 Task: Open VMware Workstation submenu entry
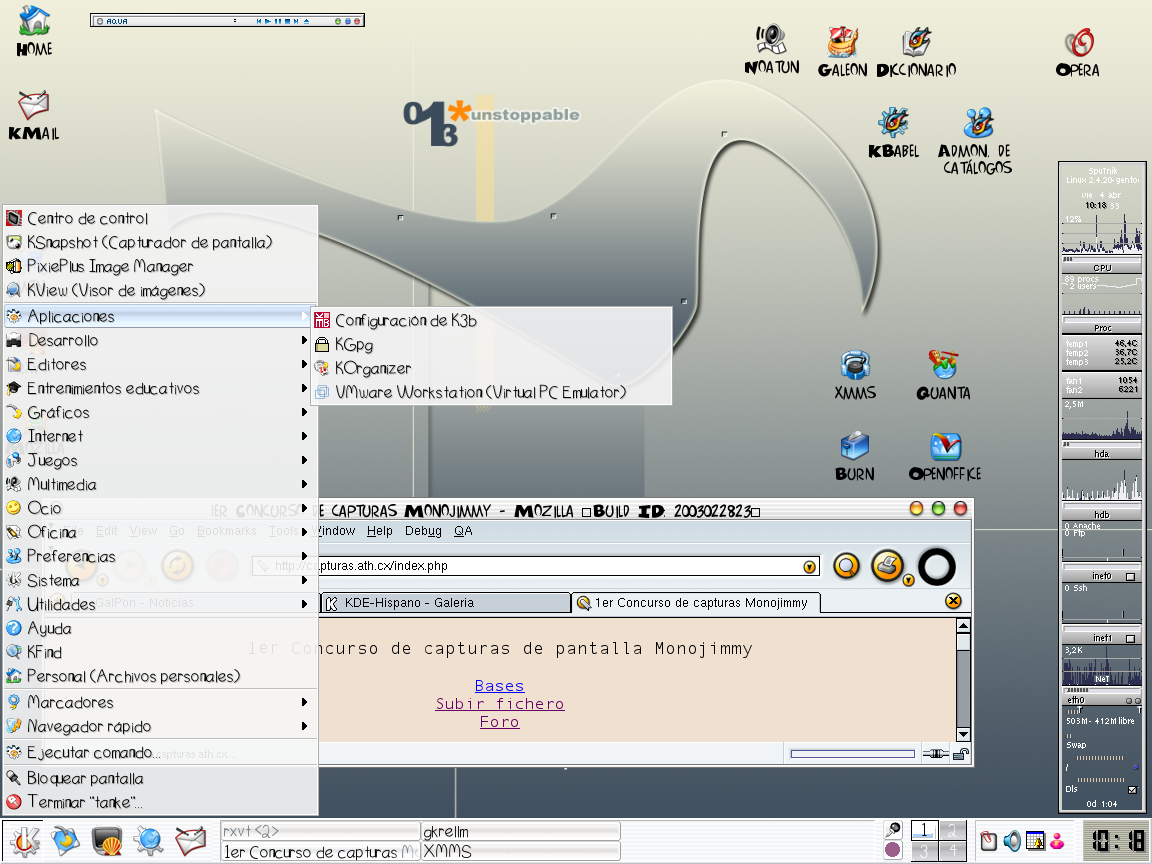click(492, 392)
